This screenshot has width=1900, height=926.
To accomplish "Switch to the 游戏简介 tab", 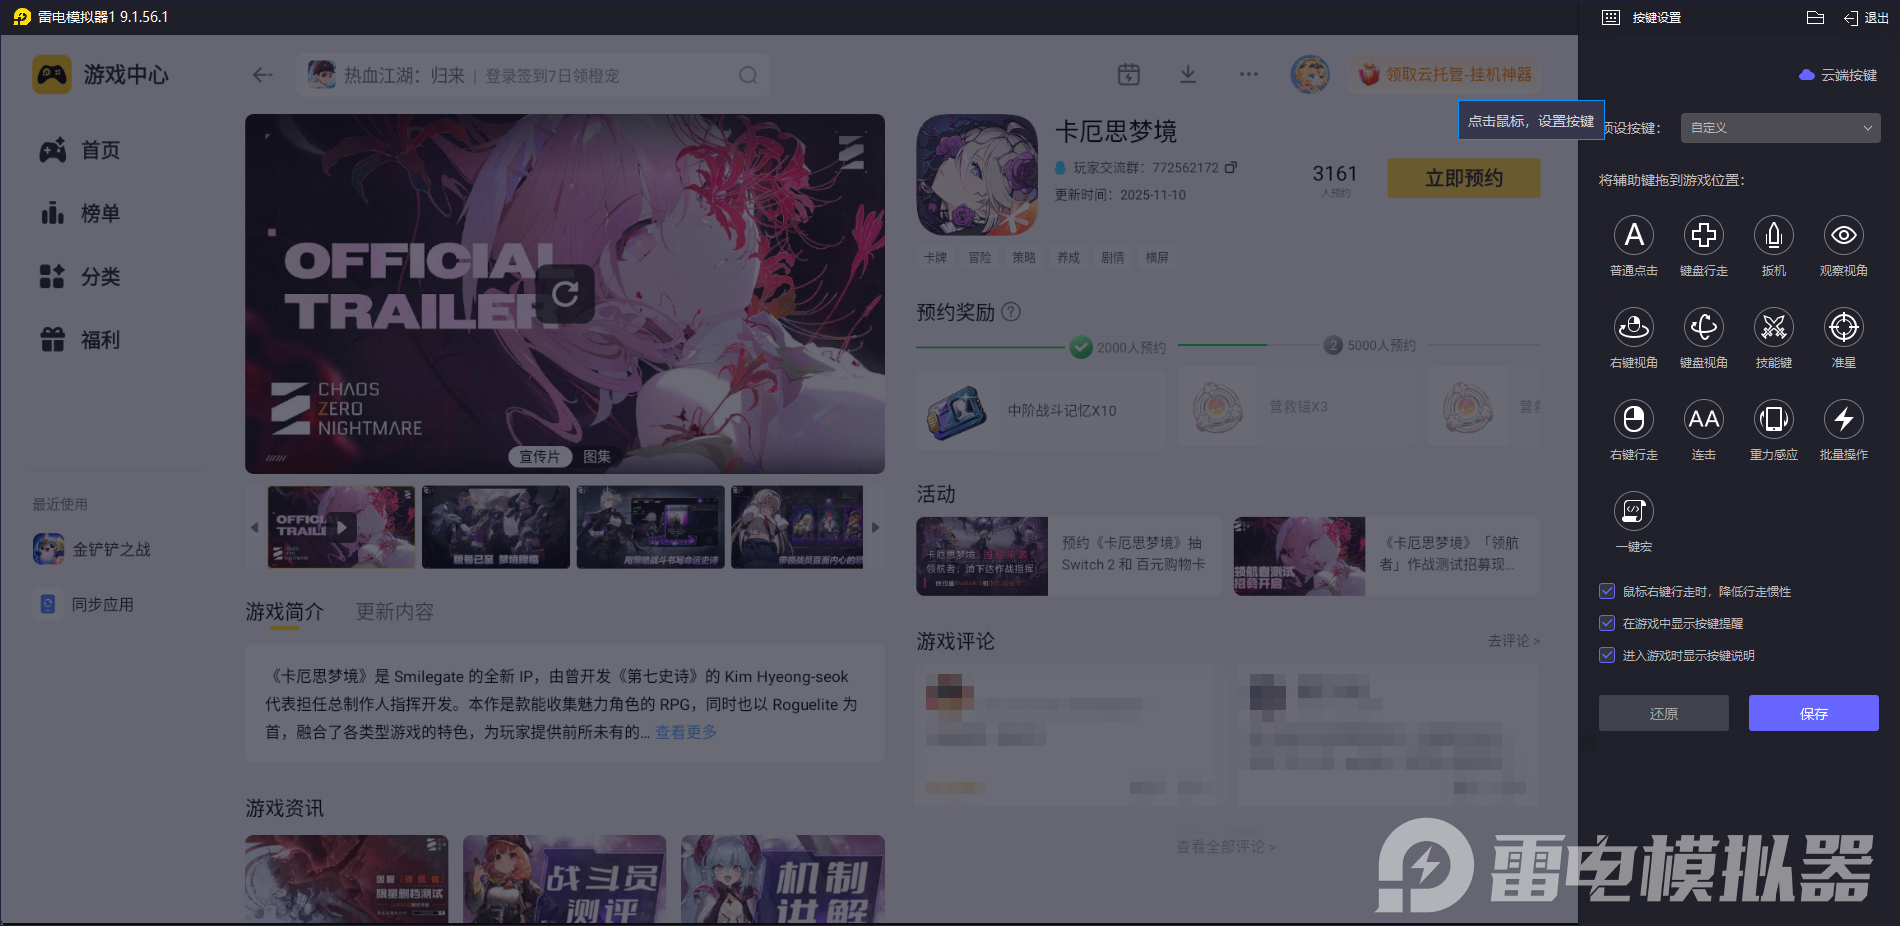I will (x=285, y=612).
